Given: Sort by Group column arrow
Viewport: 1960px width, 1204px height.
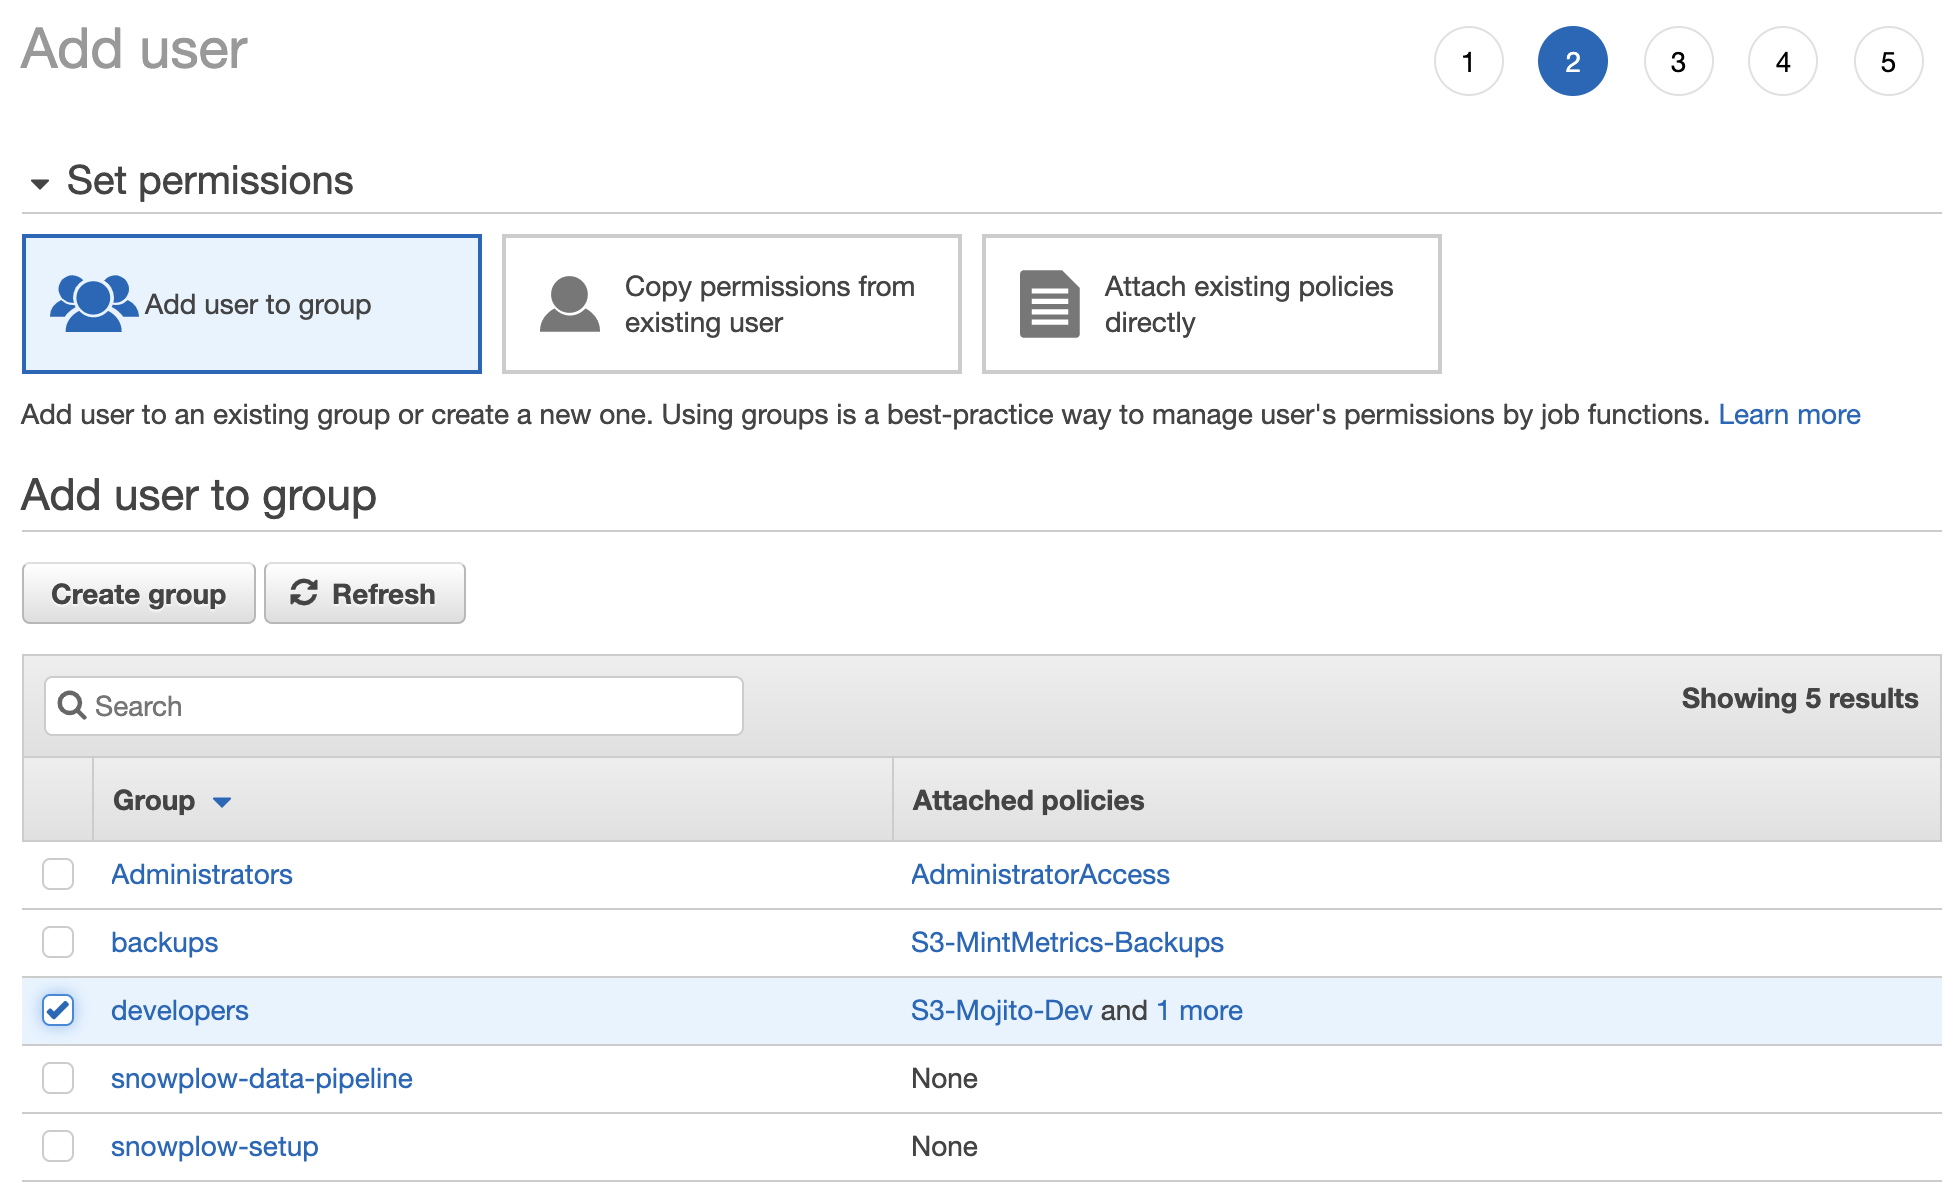Looking at the screenshot, I should coord(222,802).
